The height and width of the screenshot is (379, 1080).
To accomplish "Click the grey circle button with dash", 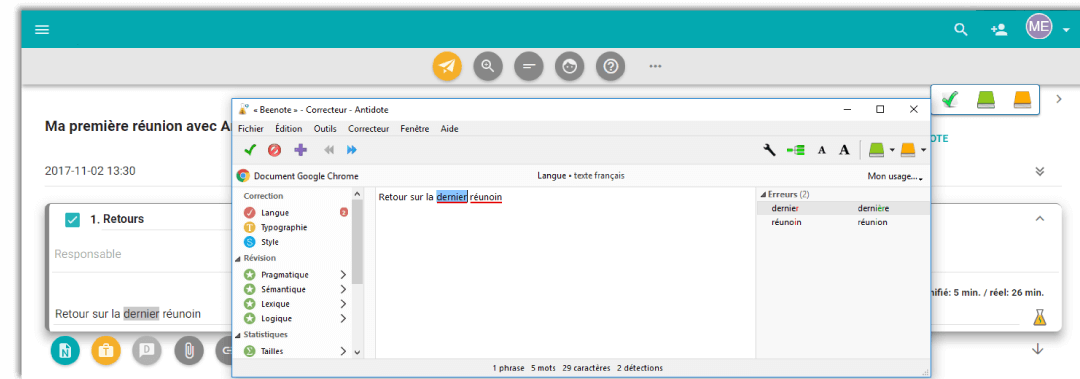I will click(x=529, y=66).
